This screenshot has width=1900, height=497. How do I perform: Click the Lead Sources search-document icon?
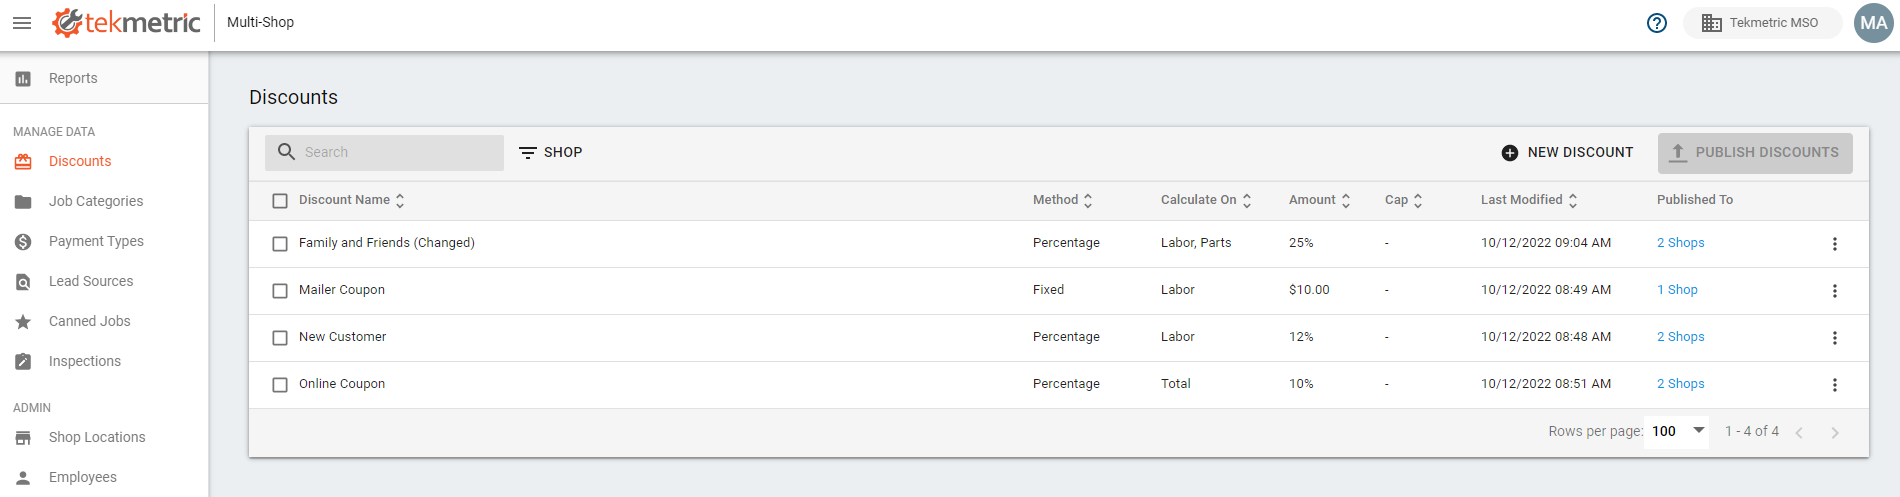23,281
